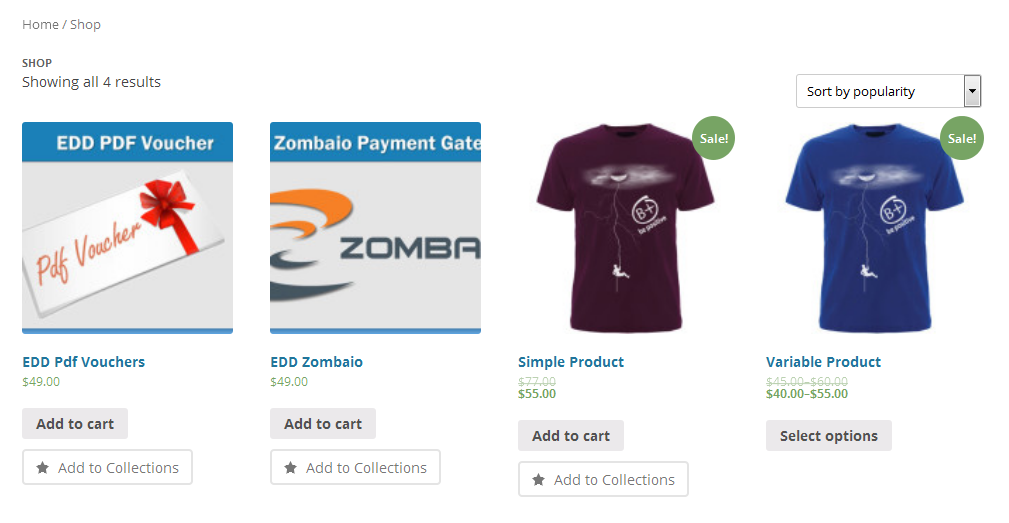This screenshot has width=1009, height=523.
Task: Add EDD Pdf Vouchers to cart
Action: click(x=75, y=424)
